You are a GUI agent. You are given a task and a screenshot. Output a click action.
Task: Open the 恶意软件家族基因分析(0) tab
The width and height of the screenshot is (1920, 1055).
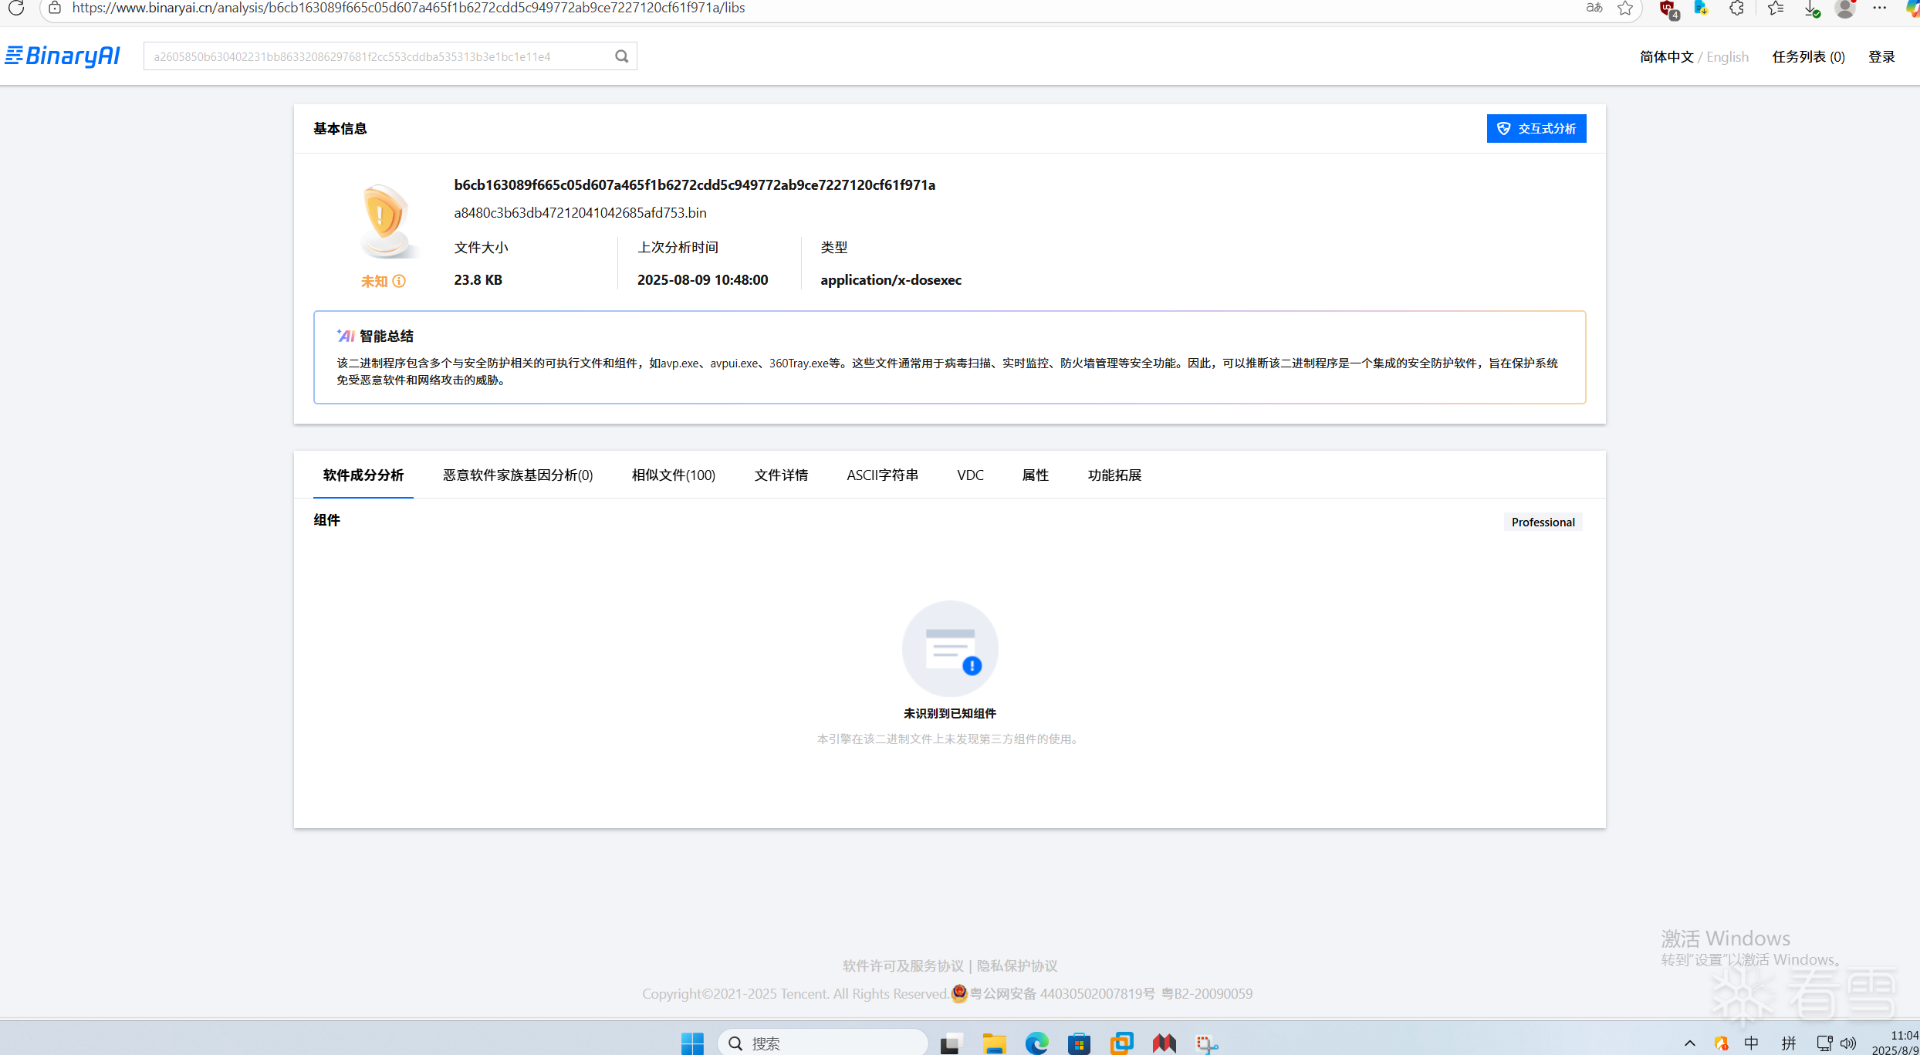518,475
